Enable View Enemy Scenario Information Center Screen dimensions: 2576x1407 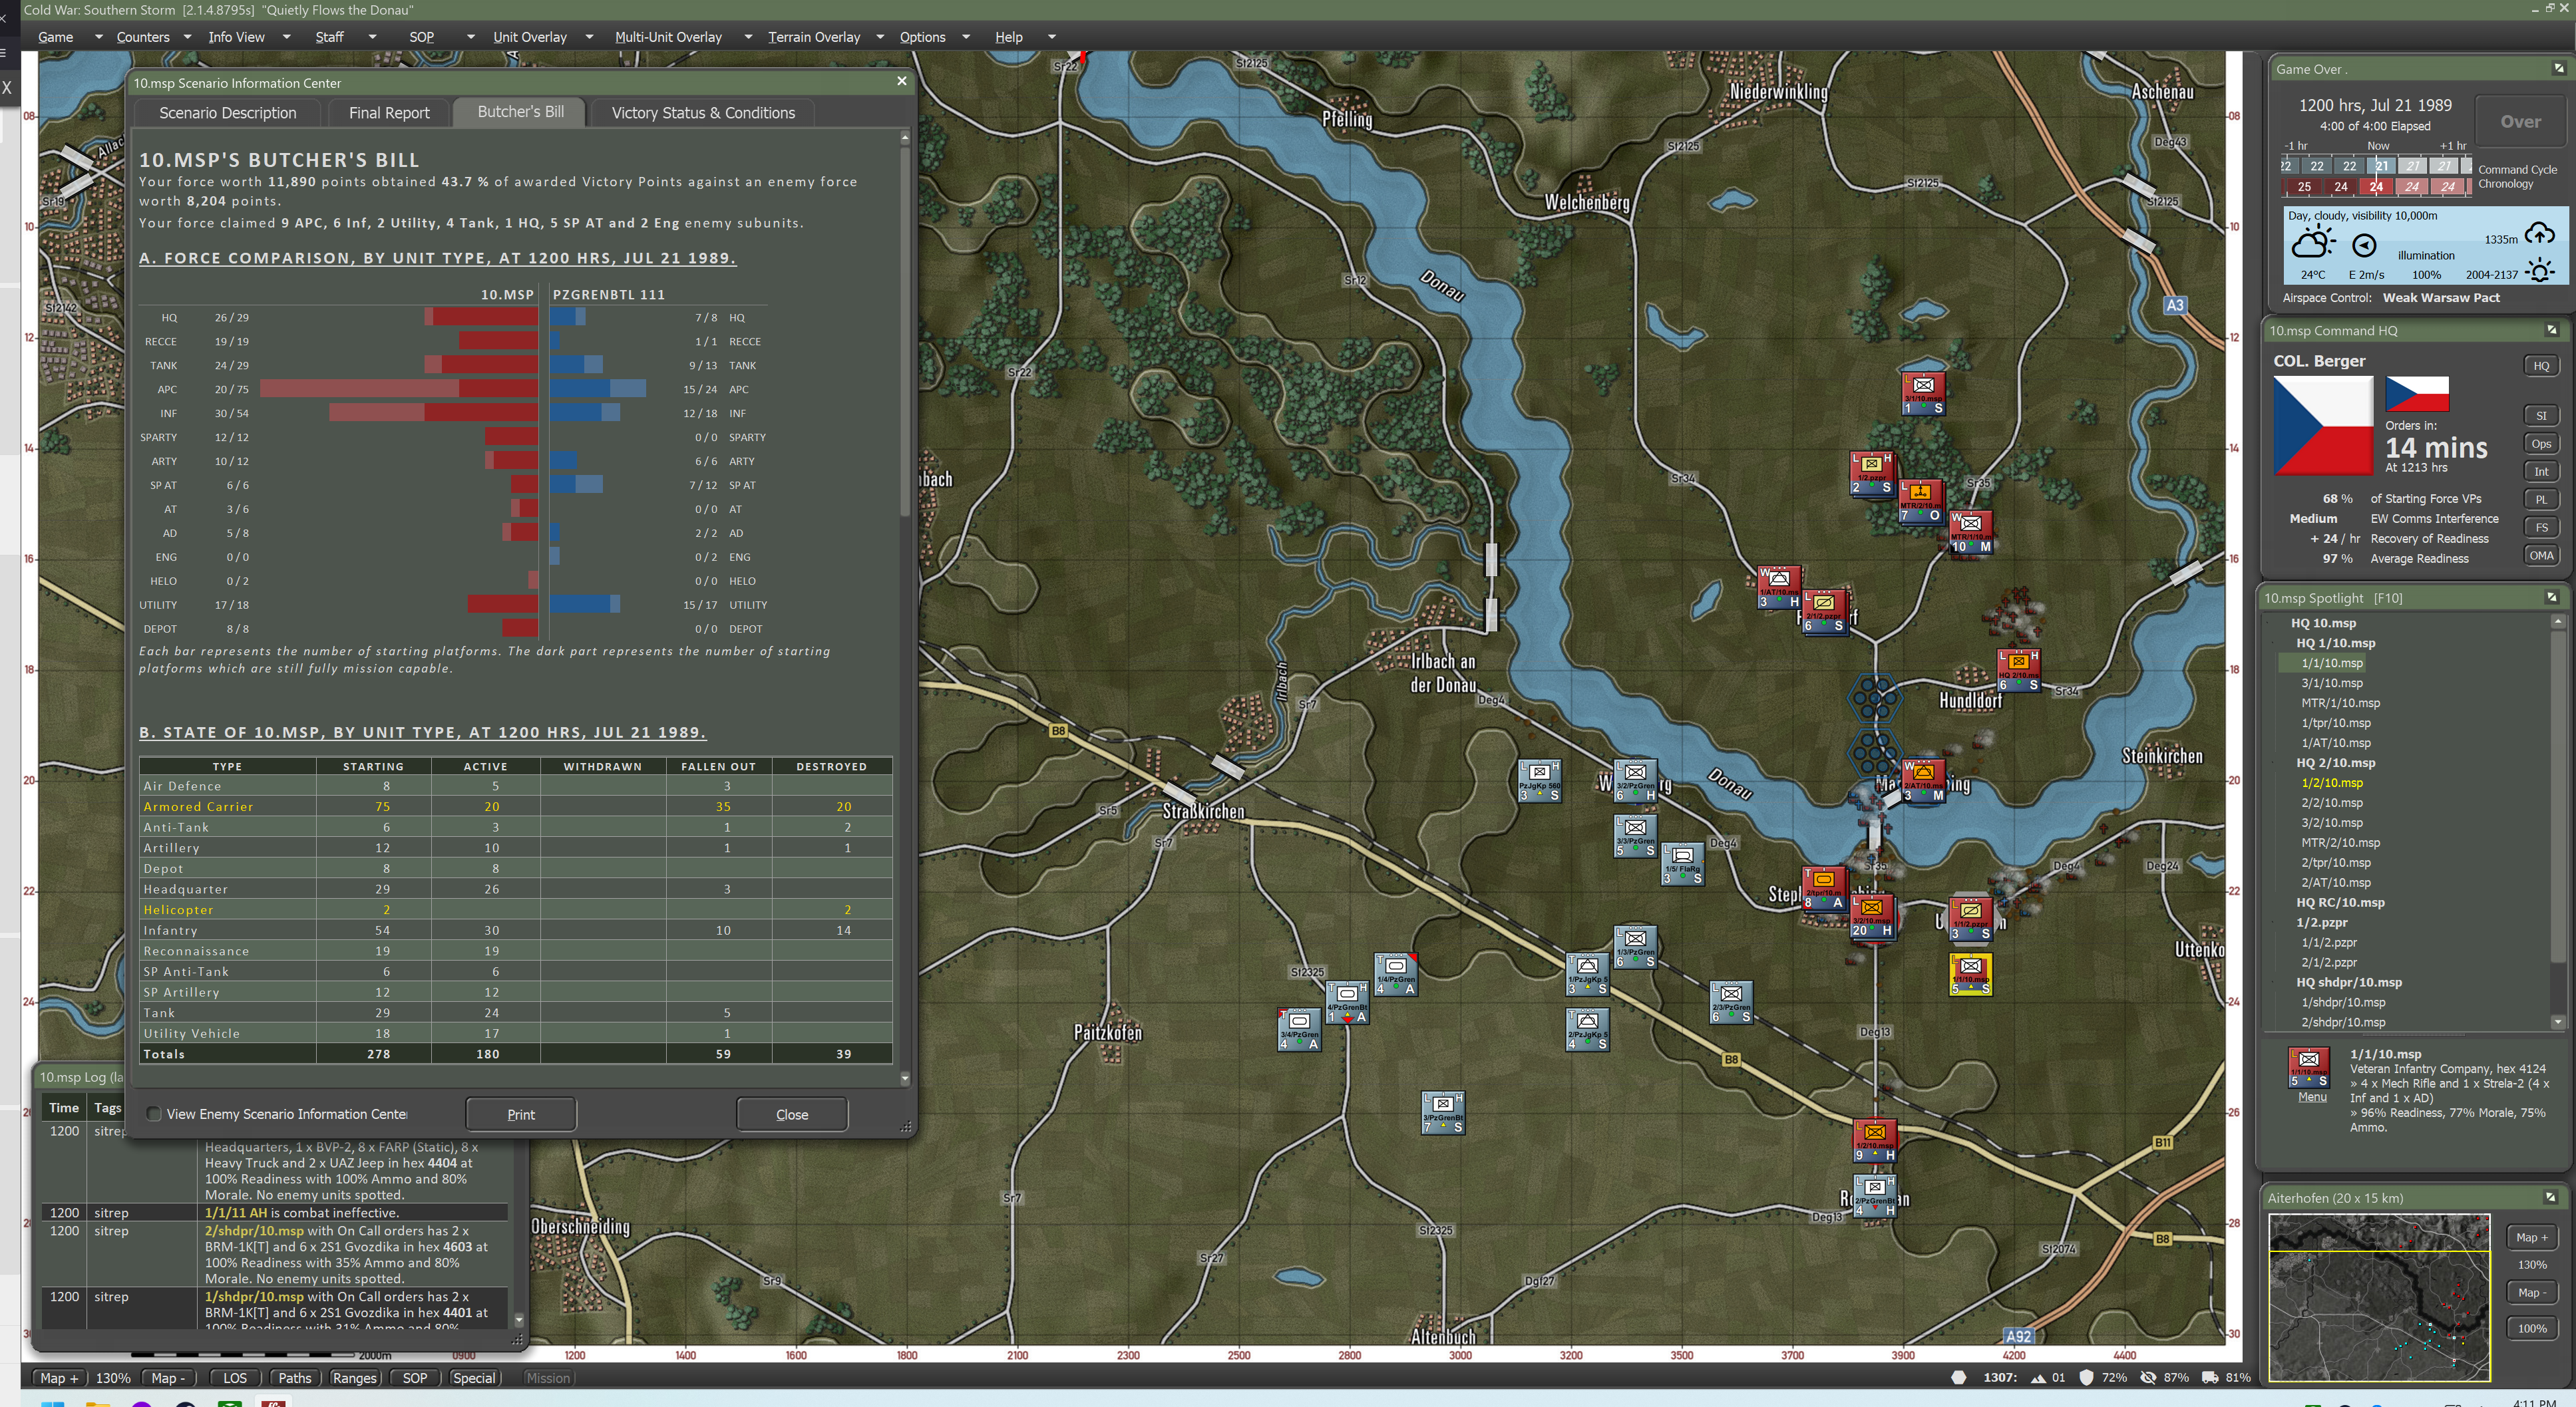(x=154, y=1114)
